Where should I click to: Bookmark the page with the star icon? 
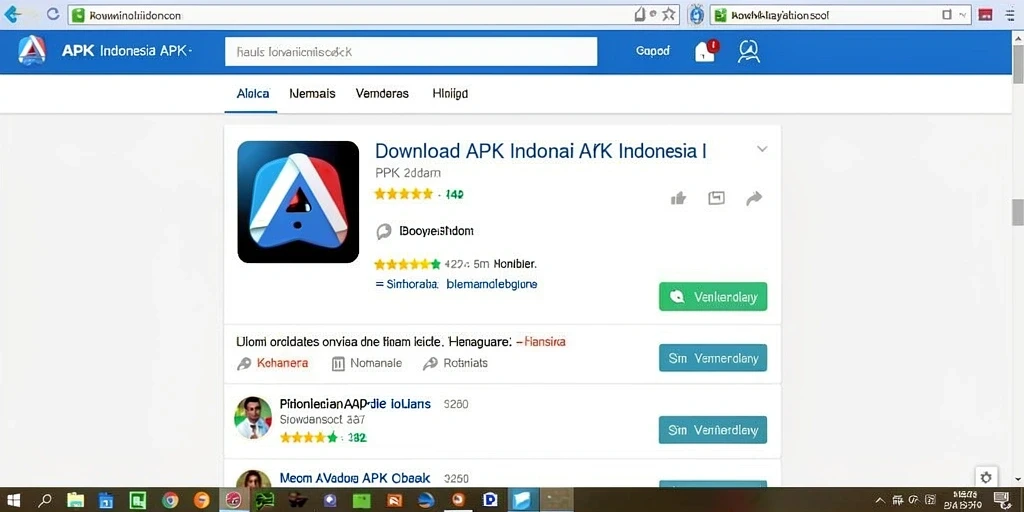669,14
